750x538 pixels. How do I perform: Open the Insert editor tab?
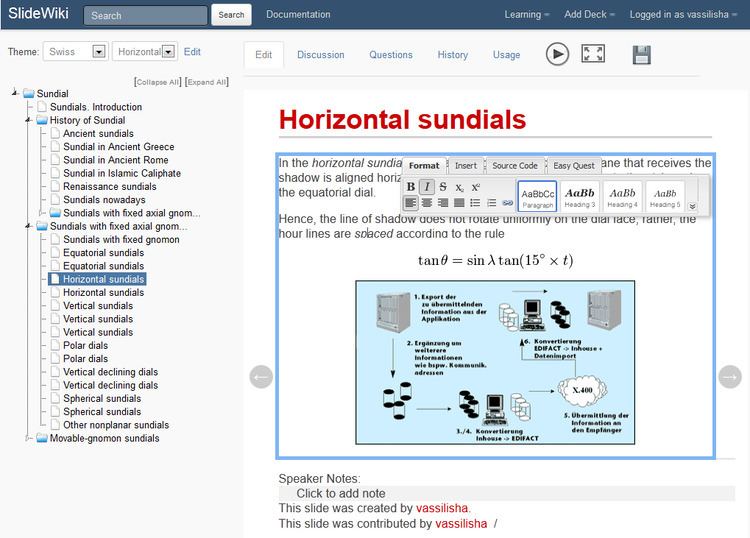(x=466, y=165)
